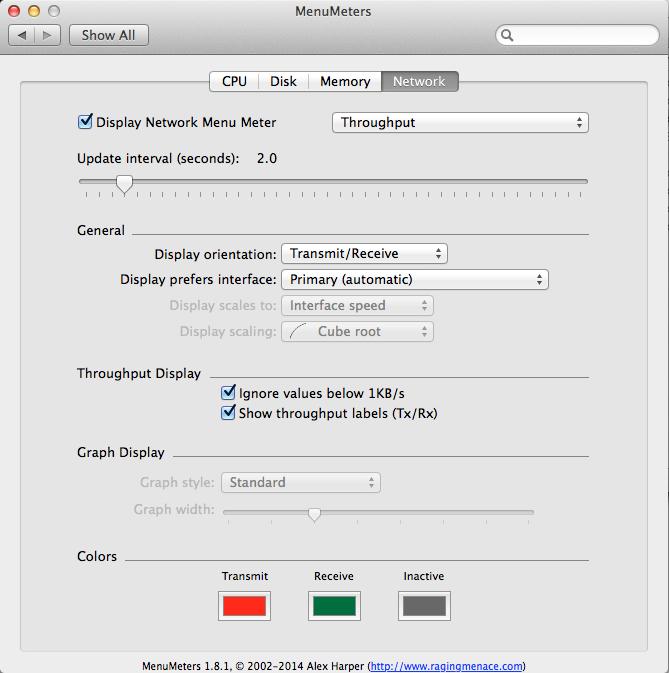Open the Throughput display mode dropdown
The width and height of the screenshot is (669, 673).
click(x=460, y=123)
